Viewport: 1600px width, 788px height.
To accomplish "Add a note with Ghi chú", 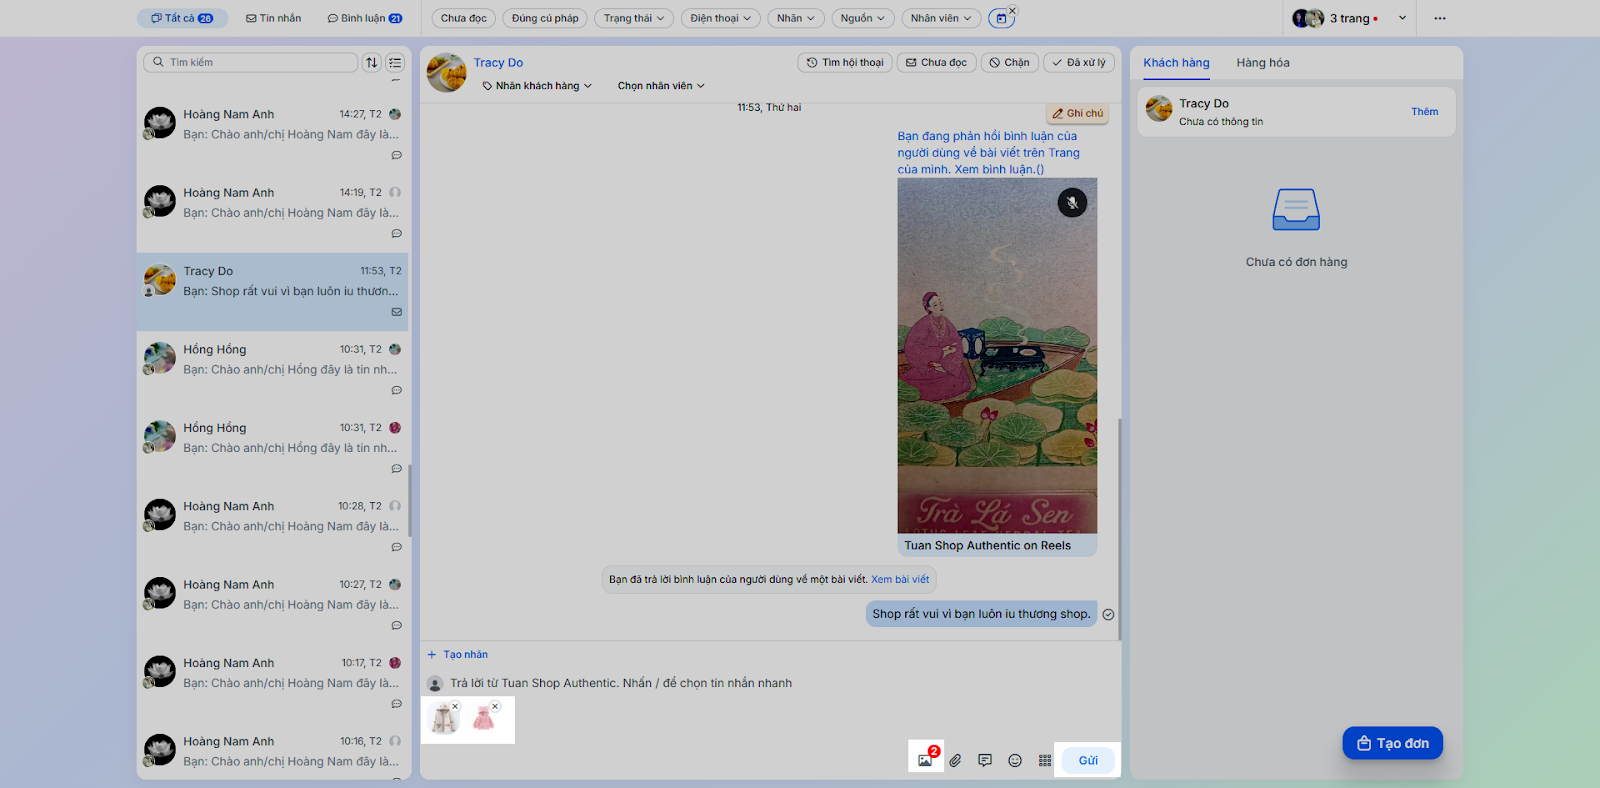I will [x=1078, y=114].
